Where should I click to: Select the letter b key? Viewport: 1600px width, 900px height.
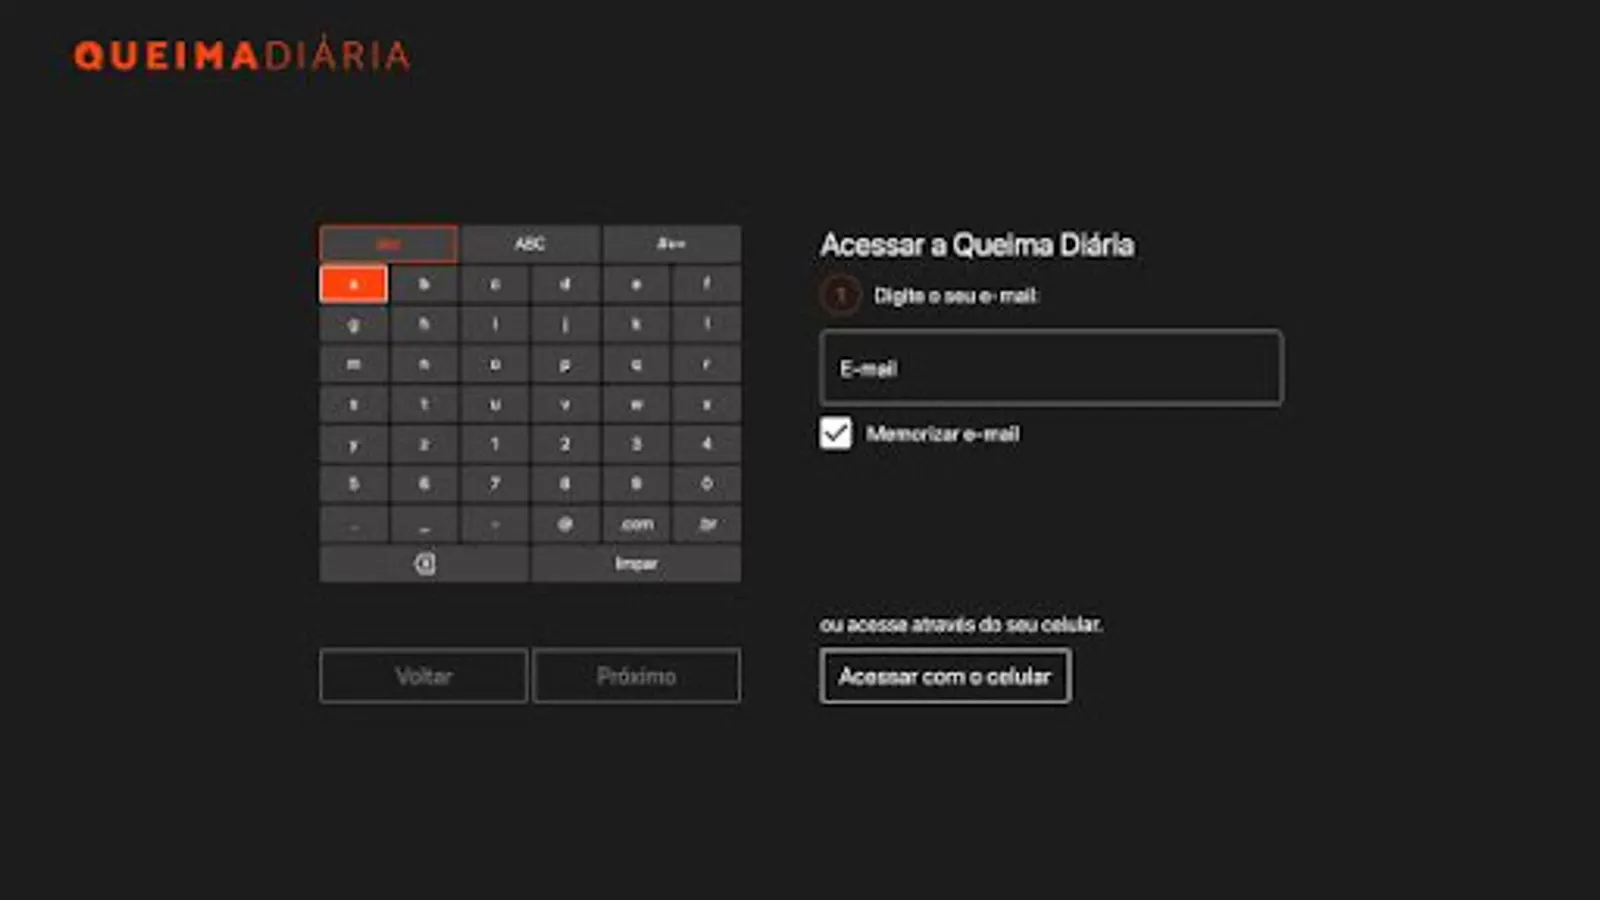point(424,284)
